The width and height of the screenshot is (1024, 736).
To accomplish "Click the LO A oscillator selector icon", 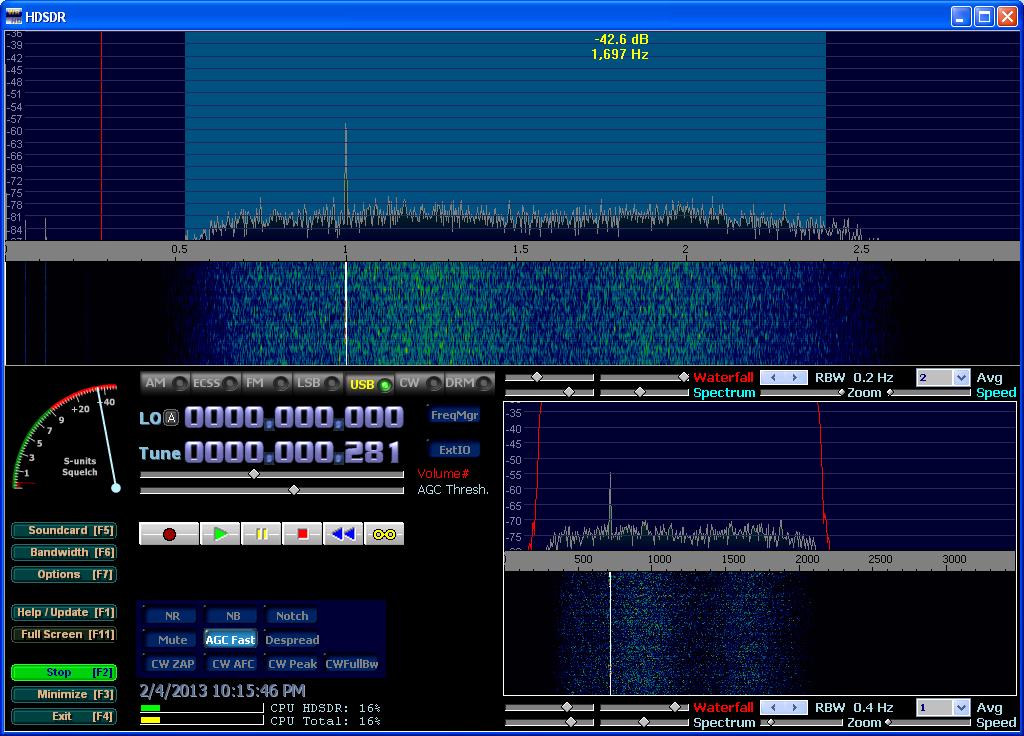I will click(x=170, y=418).
